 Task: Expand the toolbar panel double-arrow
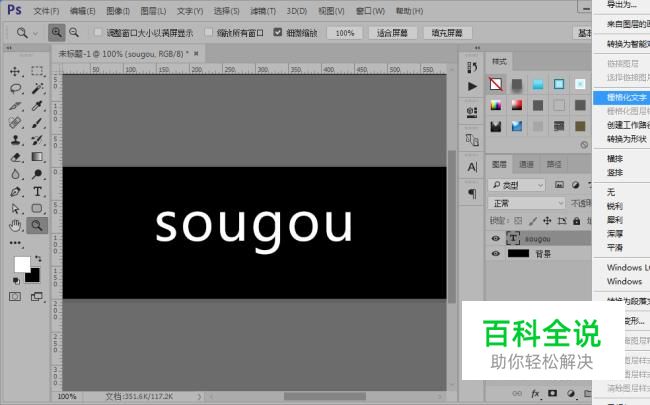(x=9, y=48)
